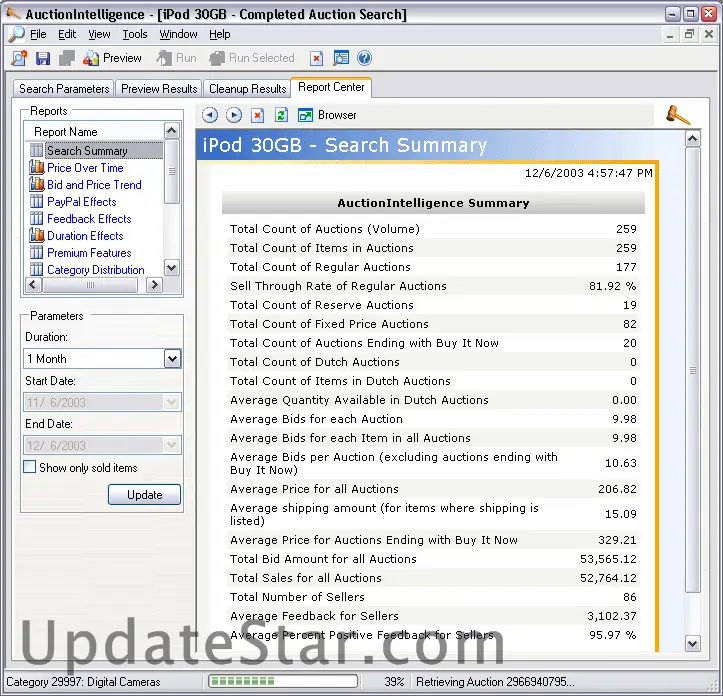723x696 pixels.
Task: Open the PayPal Effects report
Action: pos(82,202)
